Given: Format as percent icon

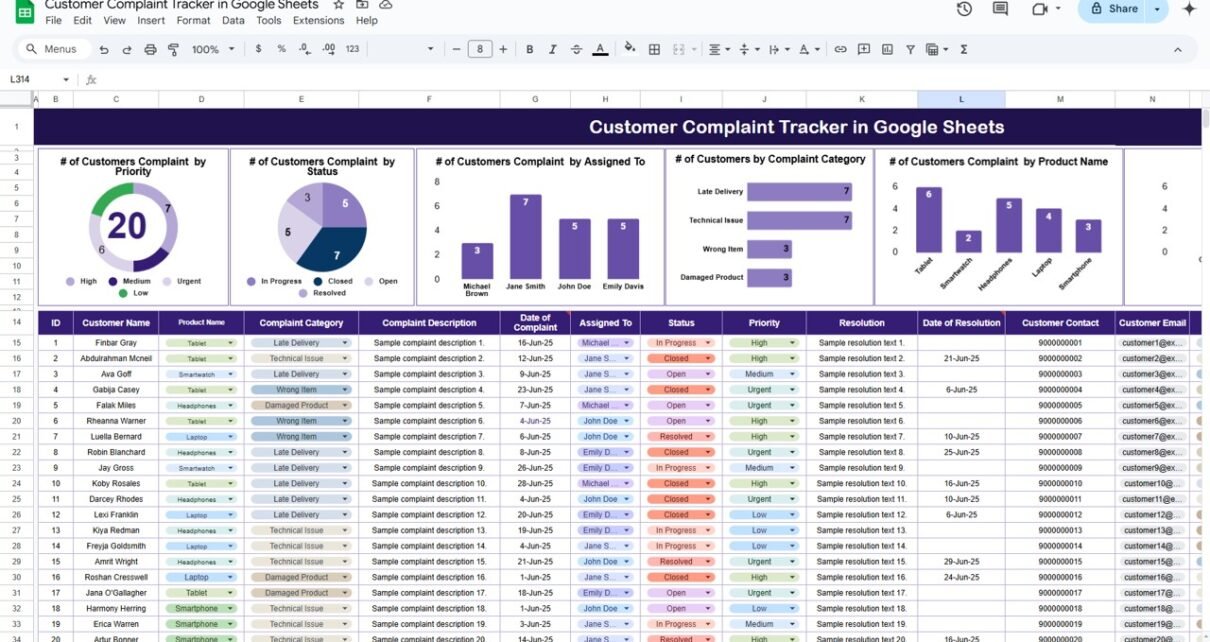Looking at the screenshot, I should click(x=281, y=49).
